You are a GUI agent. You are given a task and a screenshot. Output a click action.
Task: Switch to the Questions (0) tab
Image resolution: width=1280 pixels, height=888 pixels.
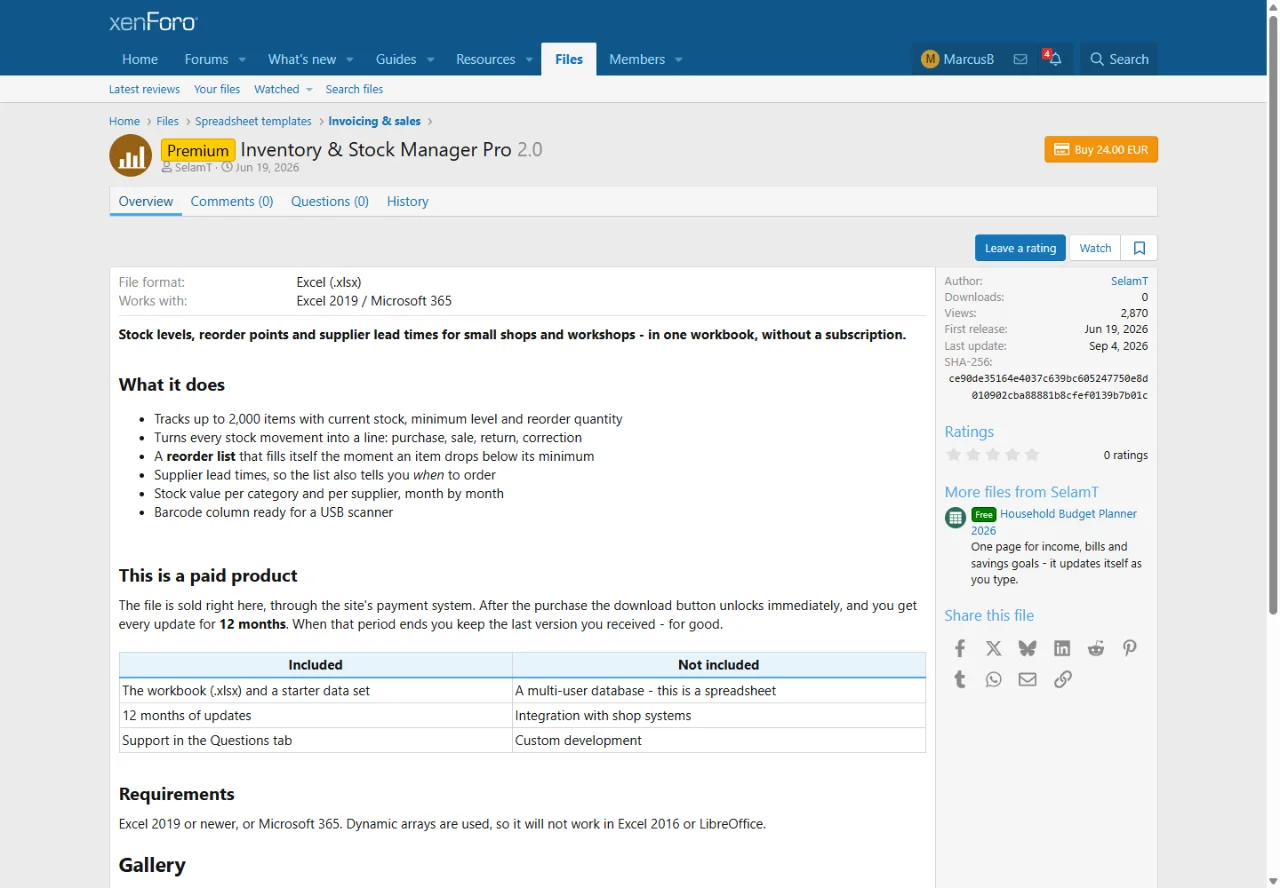click(330, 201)
